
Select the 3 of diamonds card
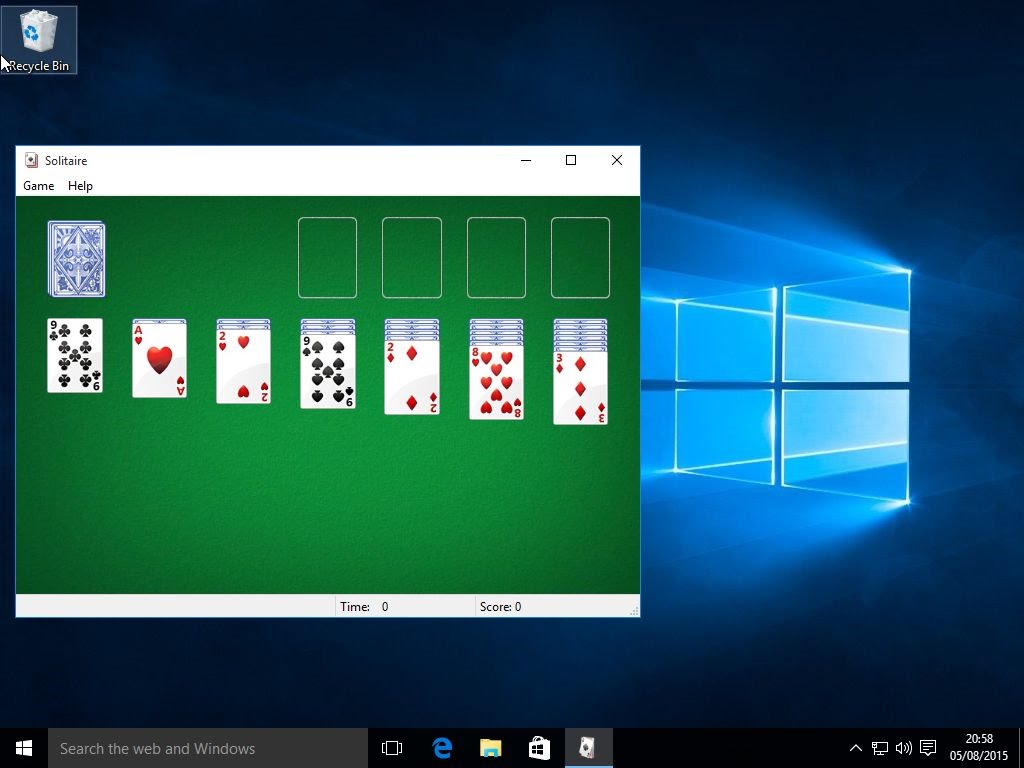tap(581, 387)
